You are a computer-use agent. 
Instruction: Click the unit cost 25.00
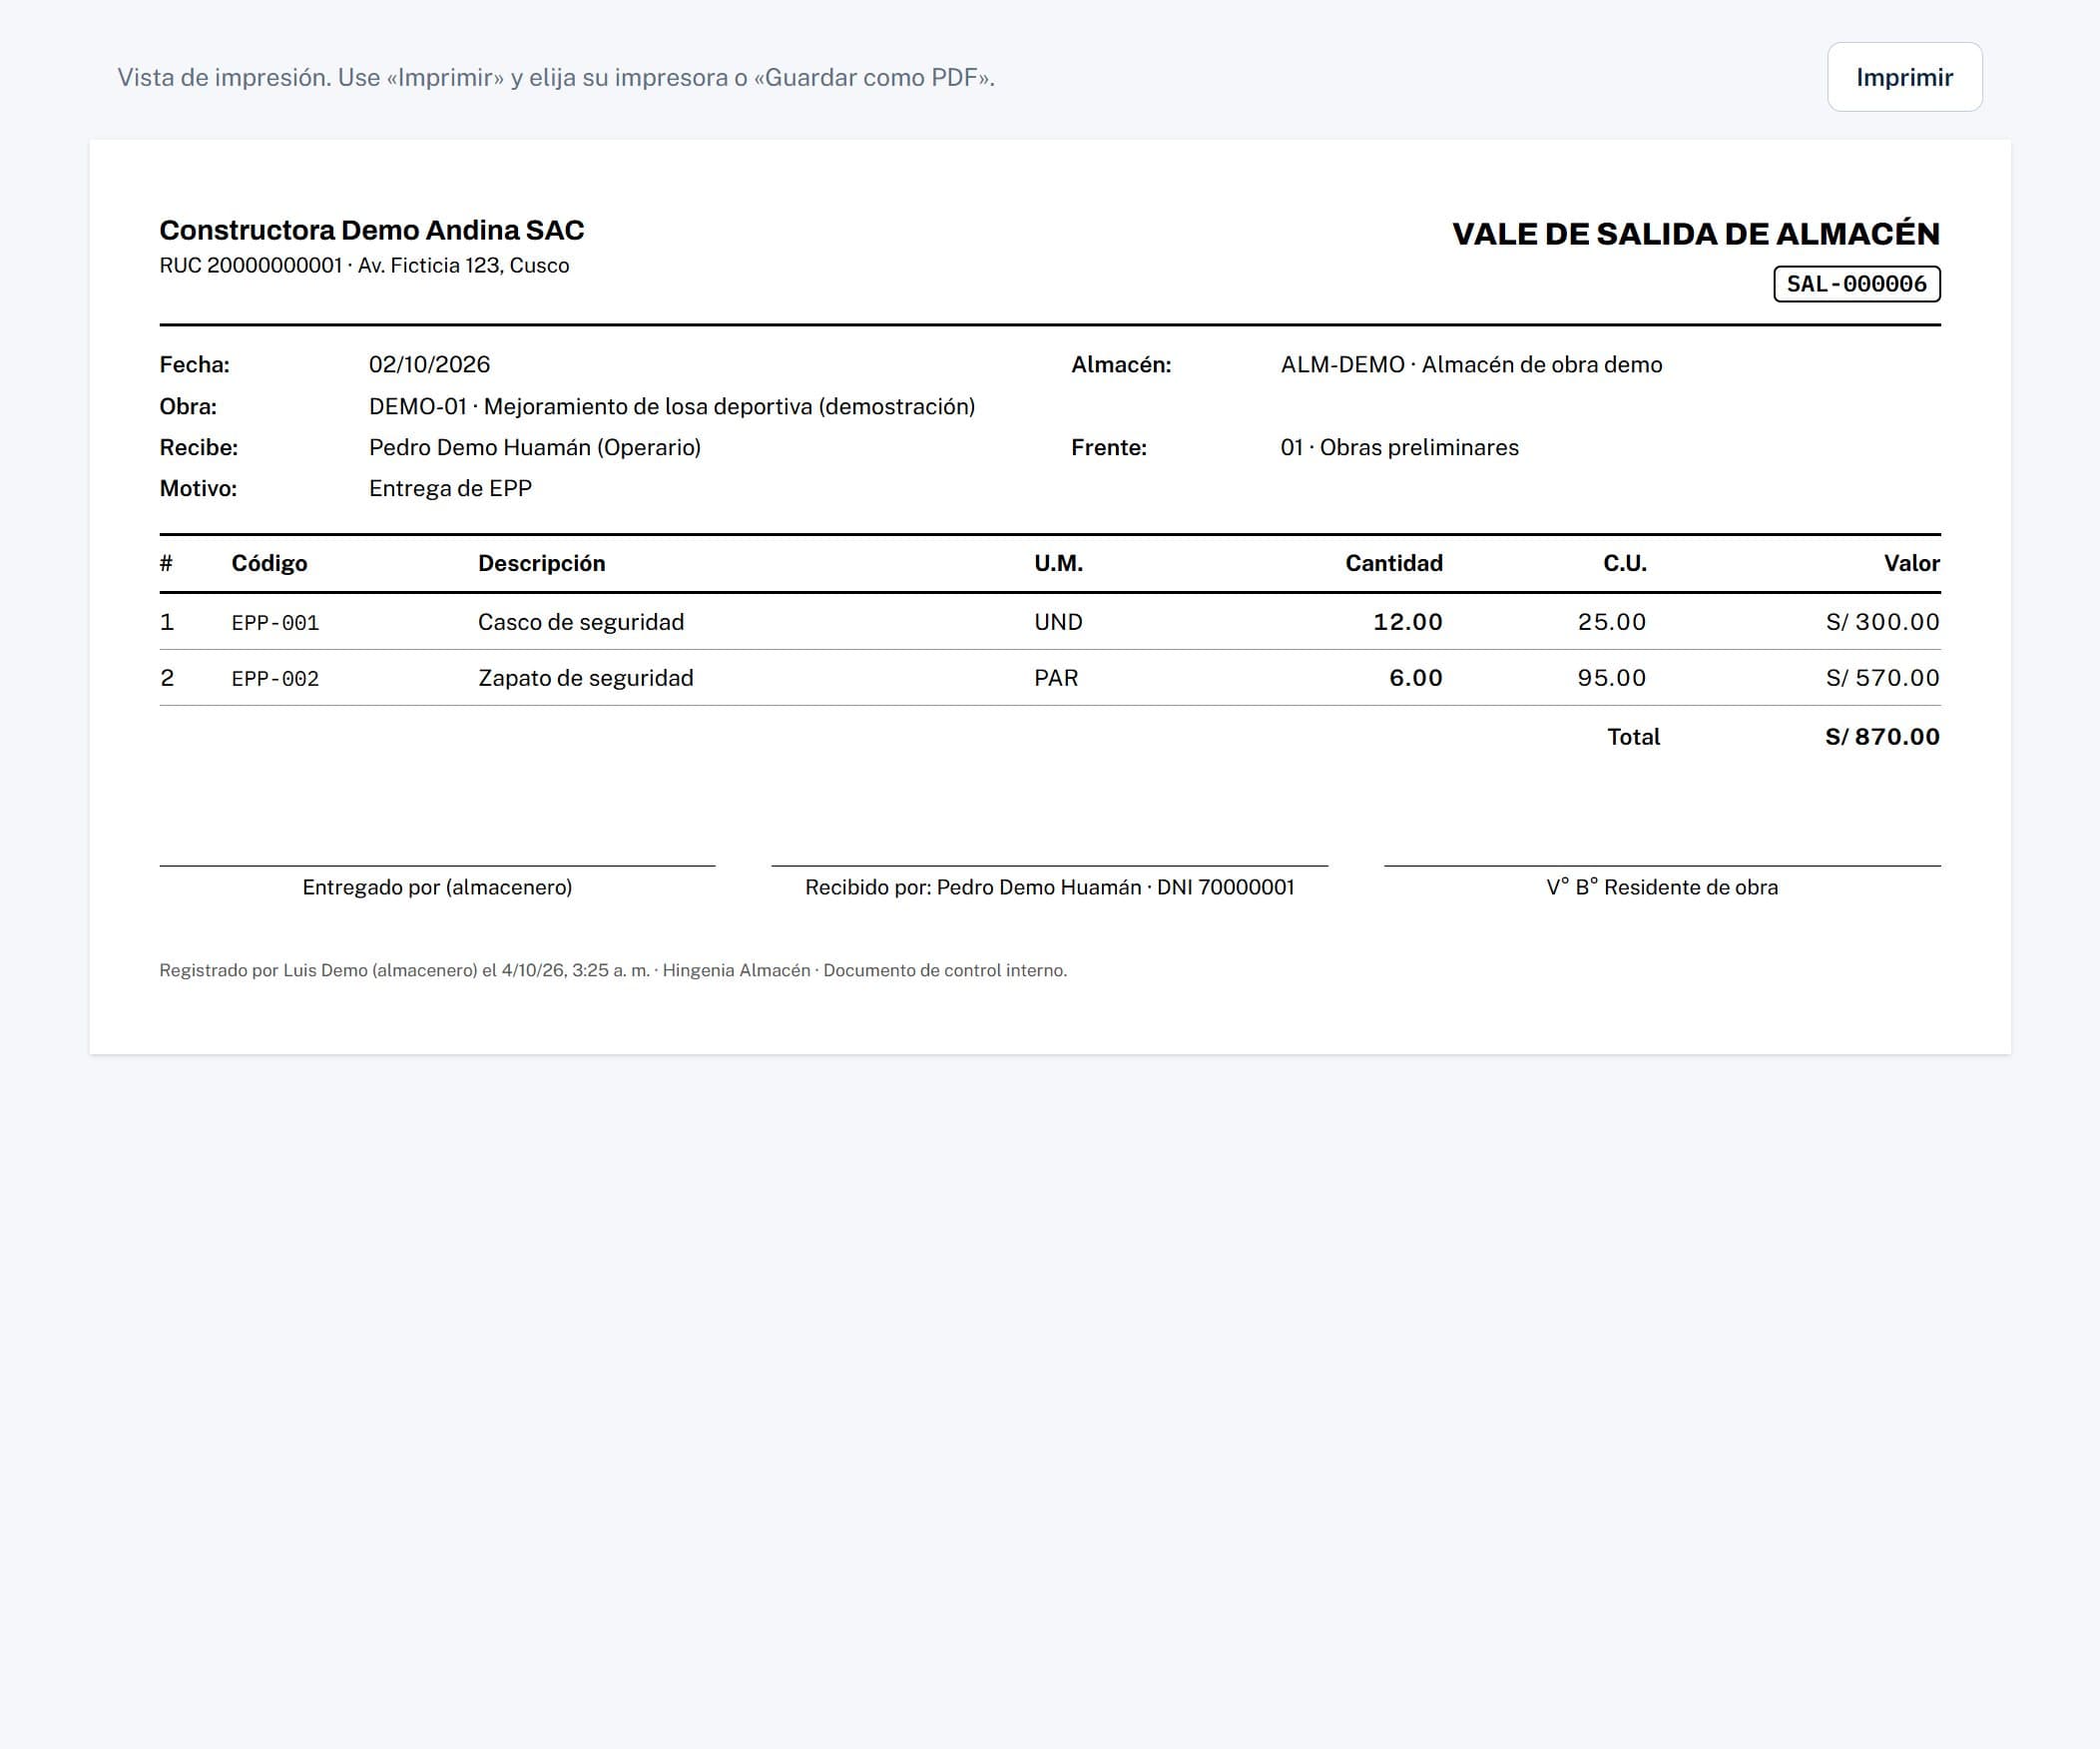click(1611, 622)
